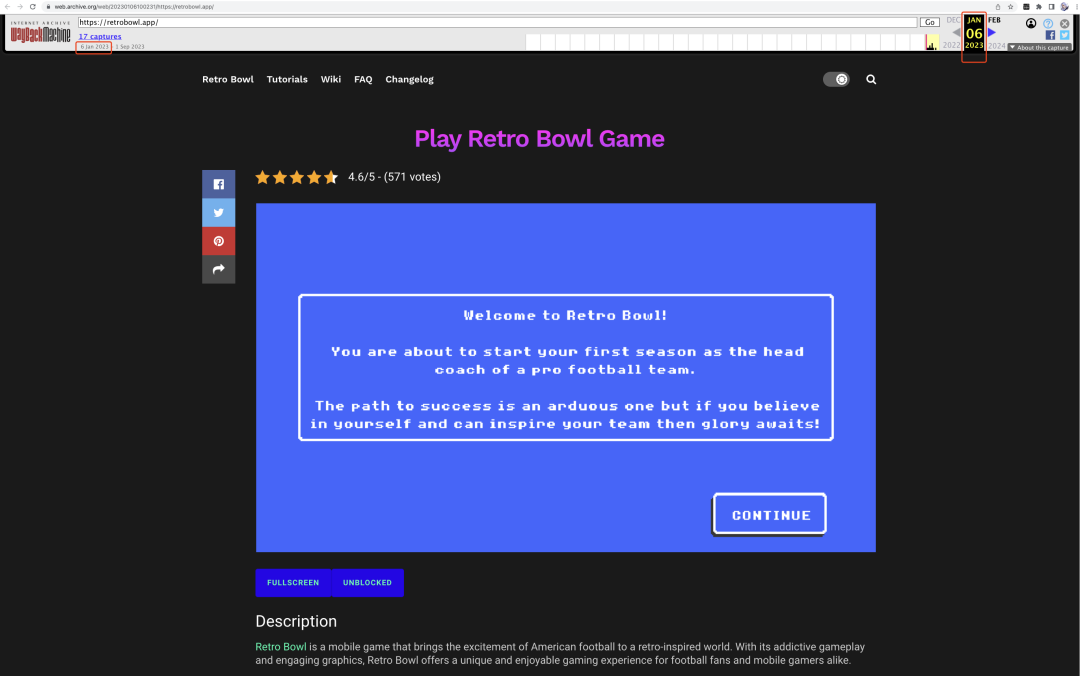Click the DEC month label

point(953,20)
